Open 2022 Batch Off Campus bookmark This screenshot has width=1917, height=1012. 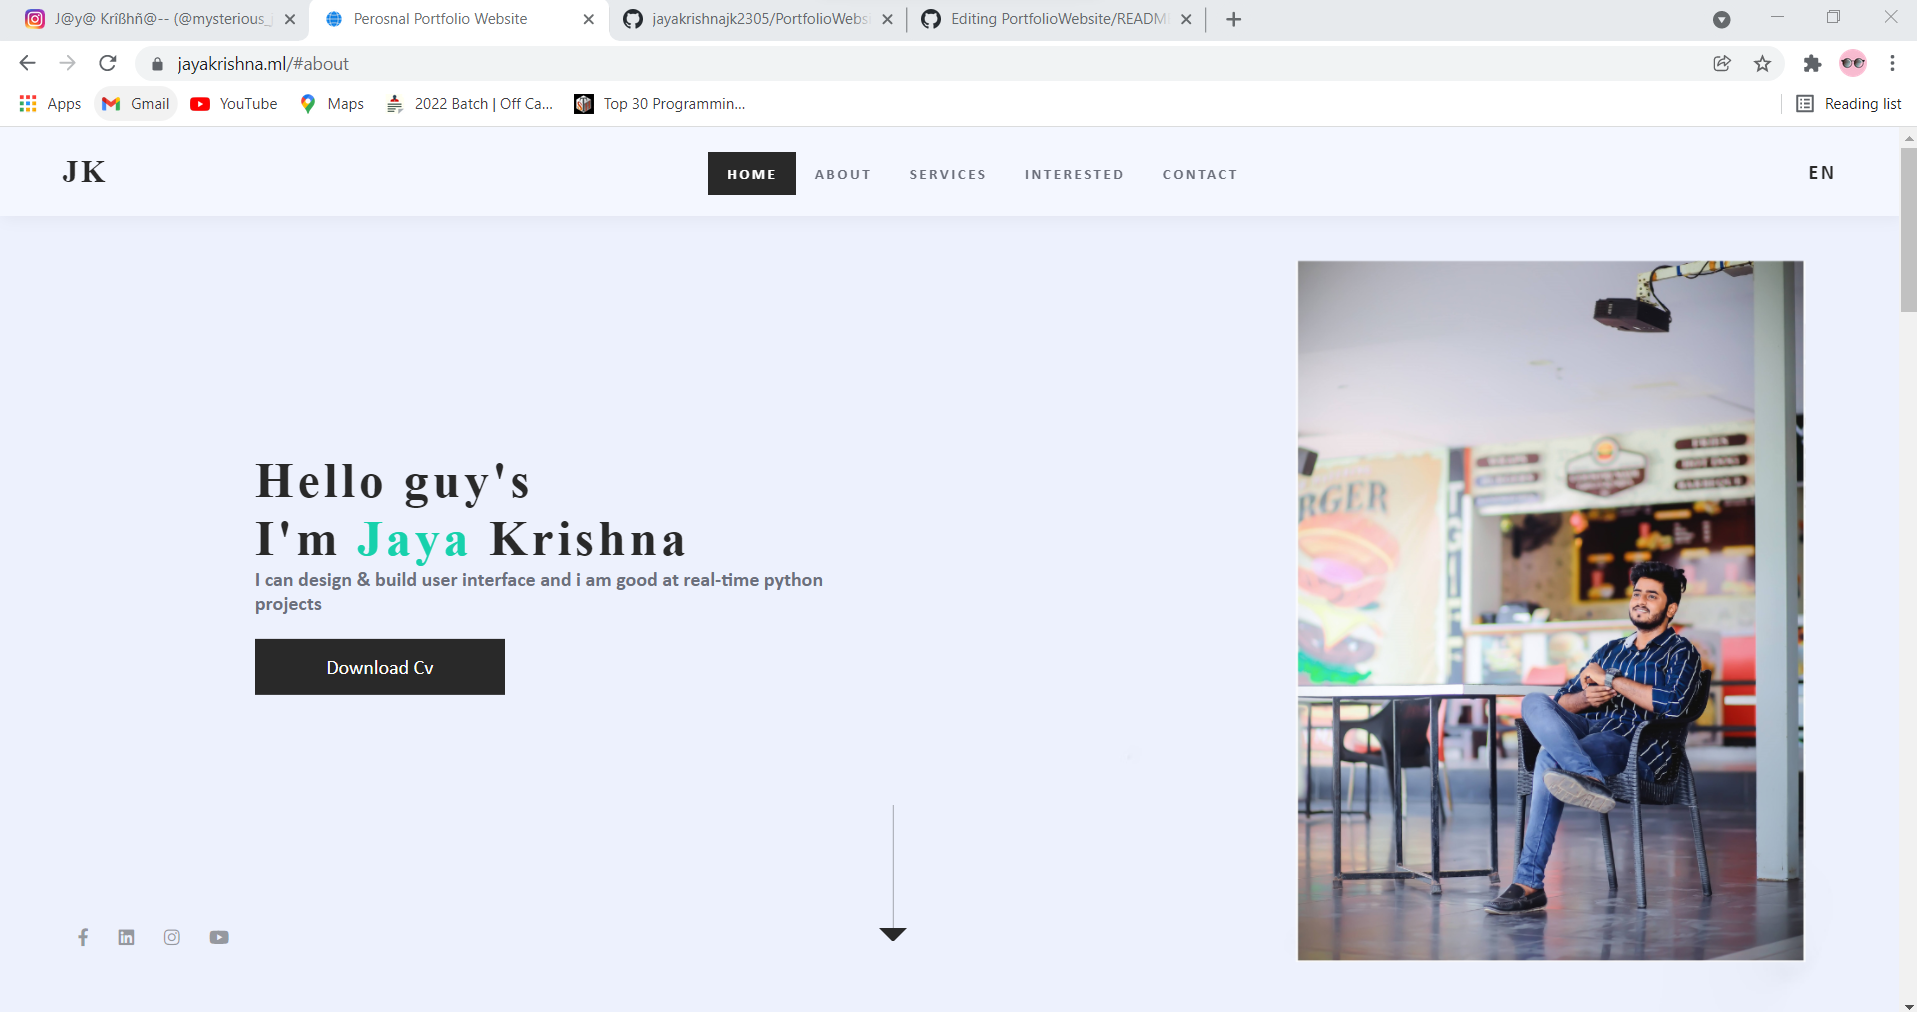point(470,103)
